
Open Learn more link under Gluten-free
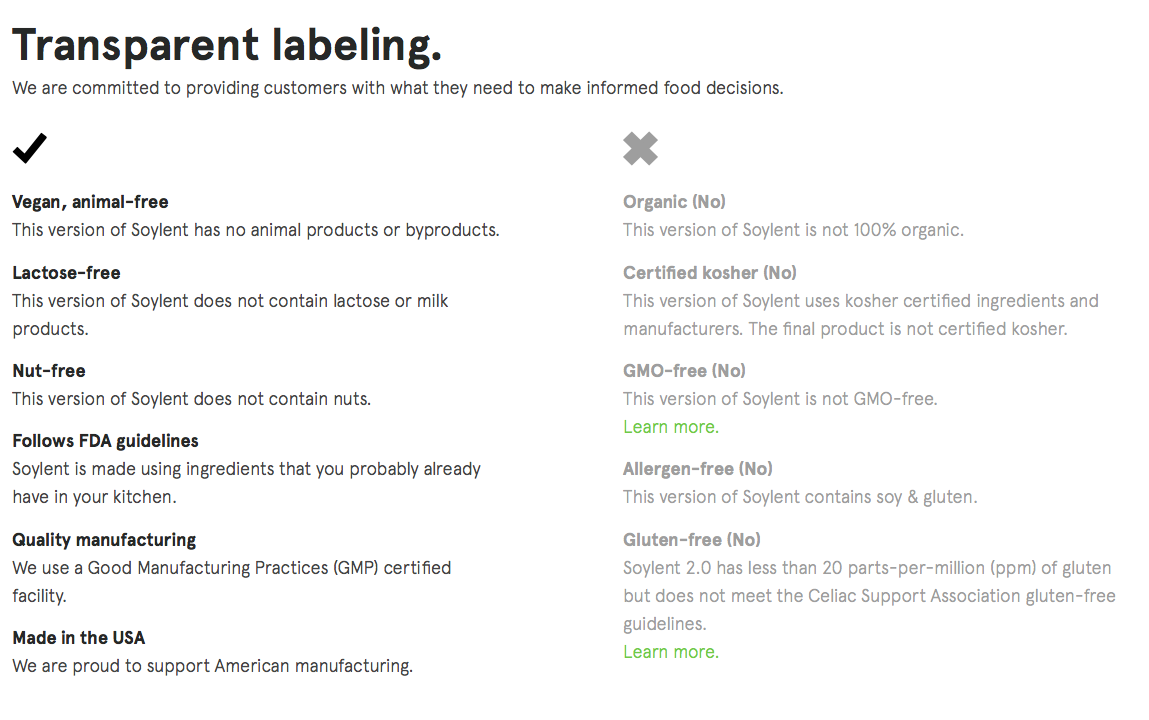(x=670, y=652)
